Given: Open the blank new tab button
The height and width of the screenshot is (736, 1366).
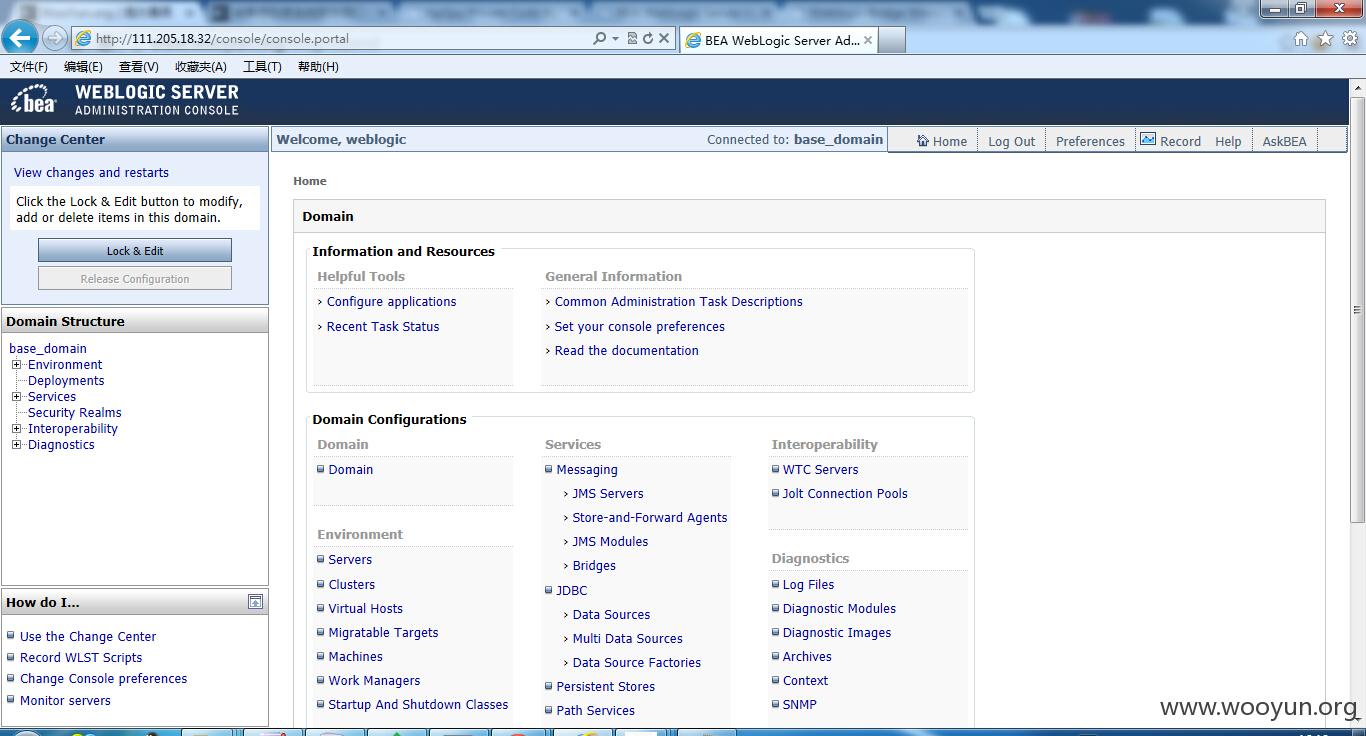Looking at the screenshot, I should pyautogui.click(x=892, y=40).
